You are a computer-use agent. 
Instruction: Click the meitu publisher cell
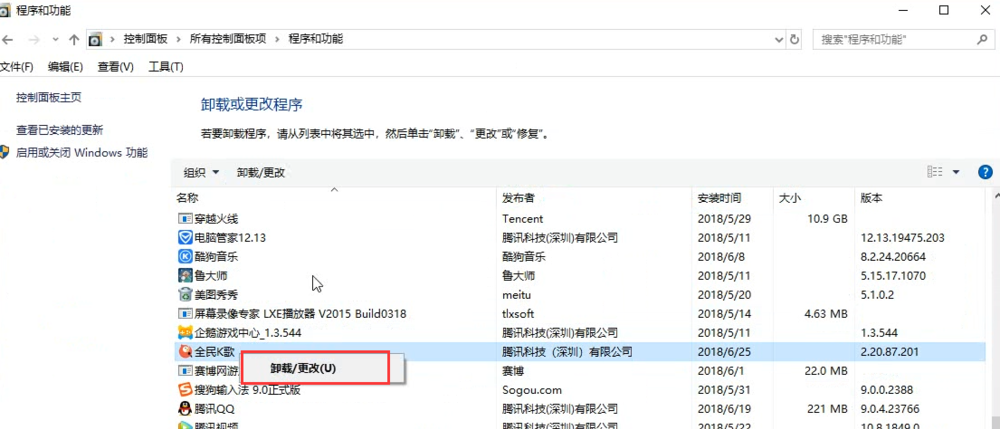[516, 294]
